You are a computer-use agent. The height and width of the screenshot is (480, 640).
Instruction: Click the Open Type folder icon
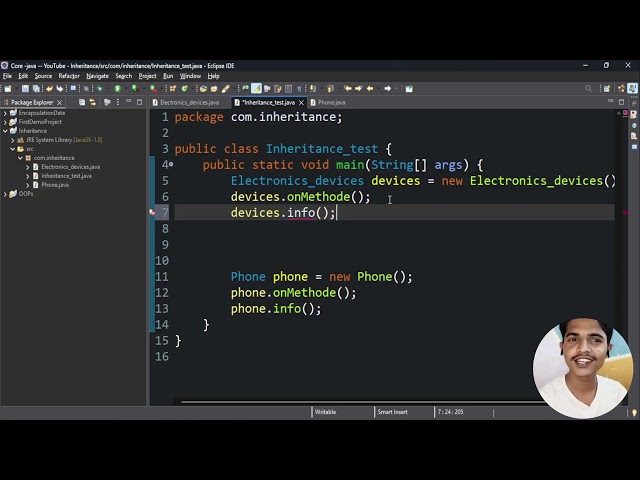203,89
